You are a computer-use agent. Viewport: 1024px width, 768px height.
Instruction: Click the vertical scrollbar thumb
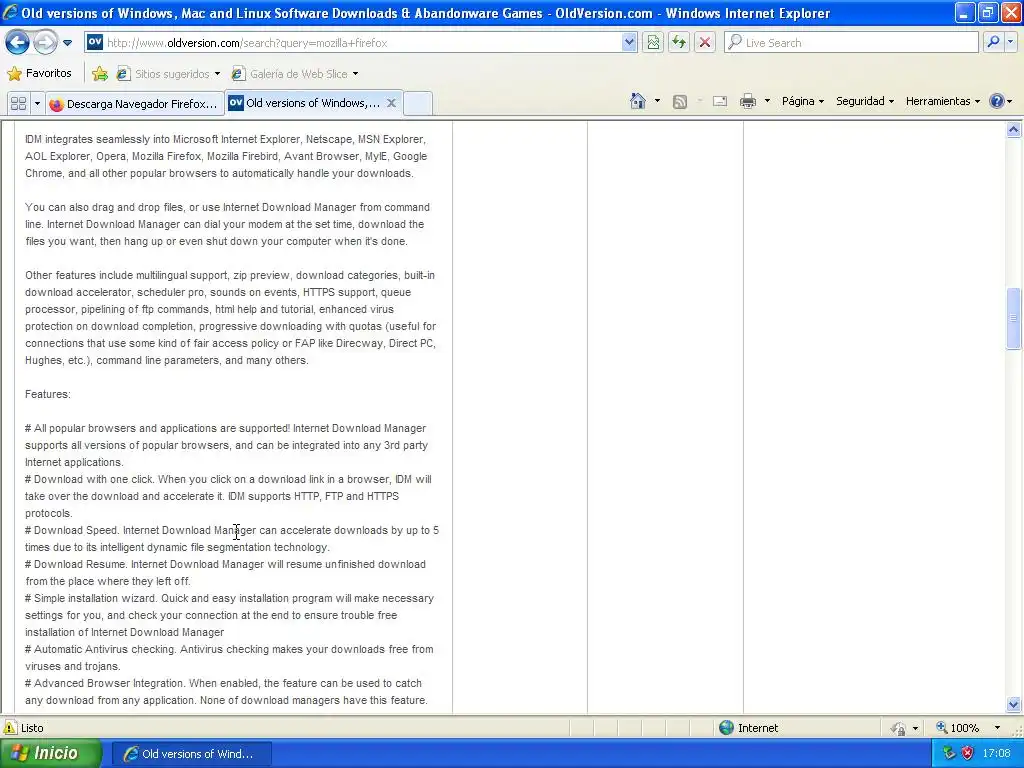point(1014,319)
